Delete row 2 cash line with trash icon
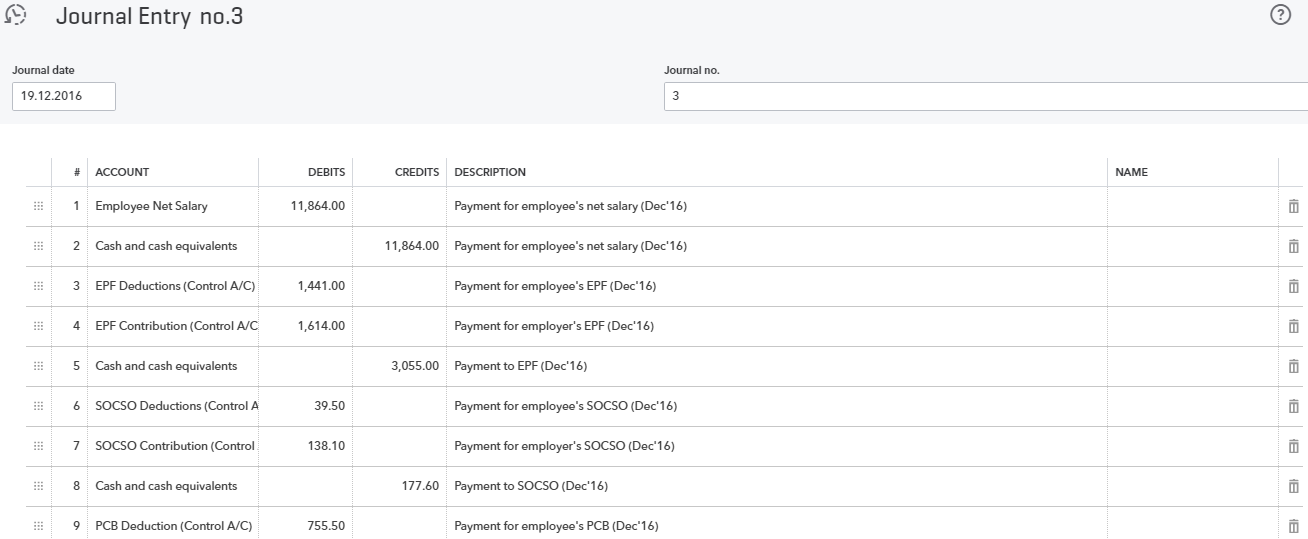The image size is (1308, 539). pyautogui.click(x=1293, y=246)
